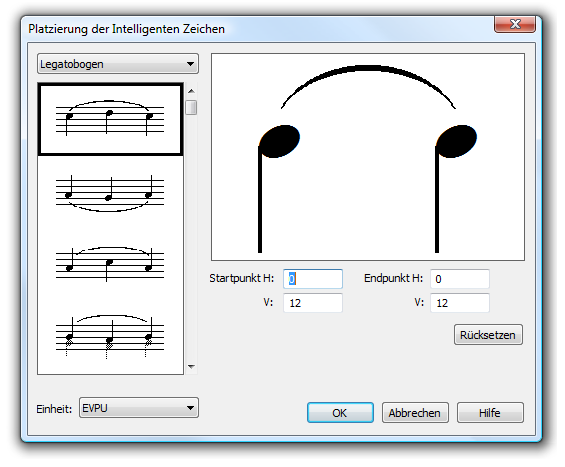
Task: Click Abbrechen to cancel the dialog
Action: point(415,413)
